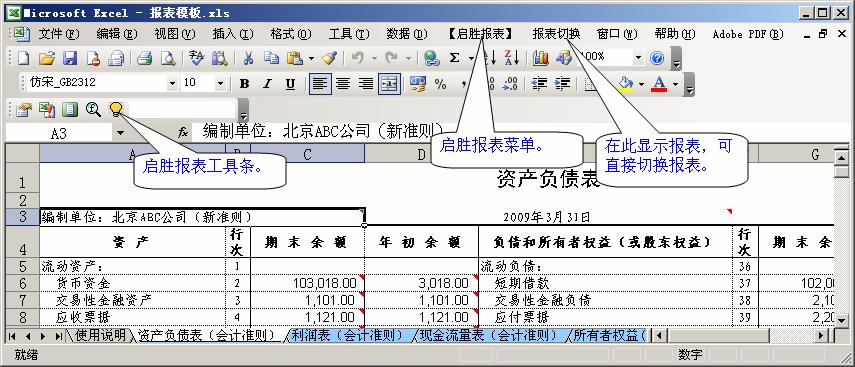Toggle Bold formatting
Viewport: 855px width, 367px height.
[244, 84]
